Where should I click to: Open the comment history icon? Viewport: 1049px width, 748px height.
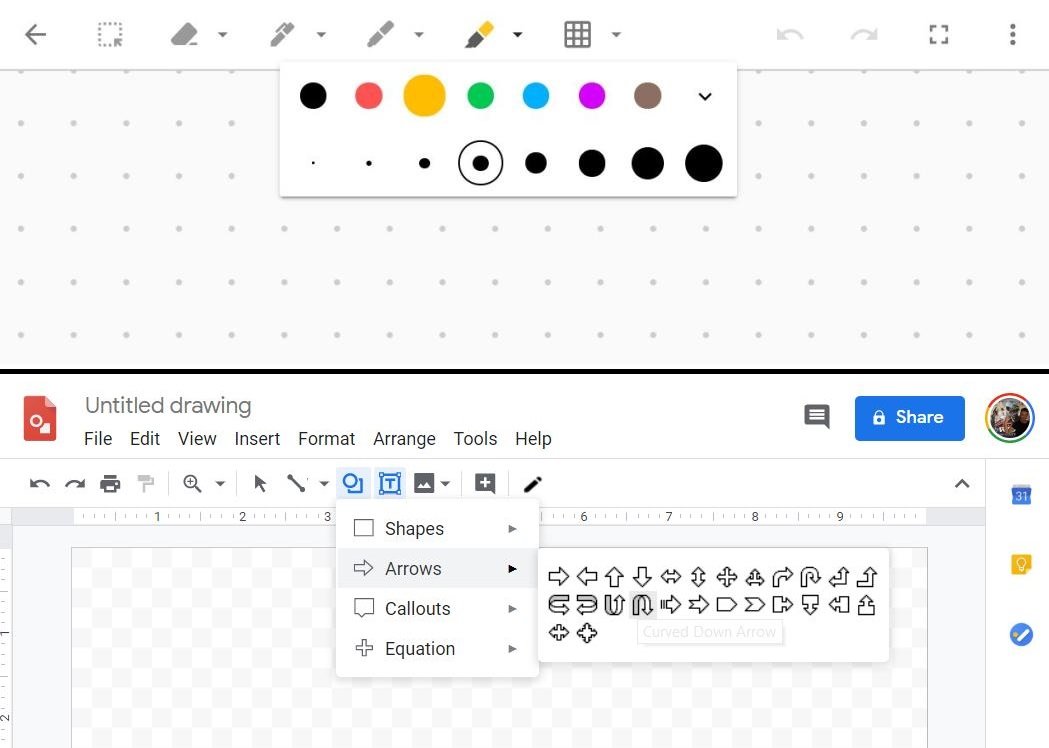tap(817, 417)
